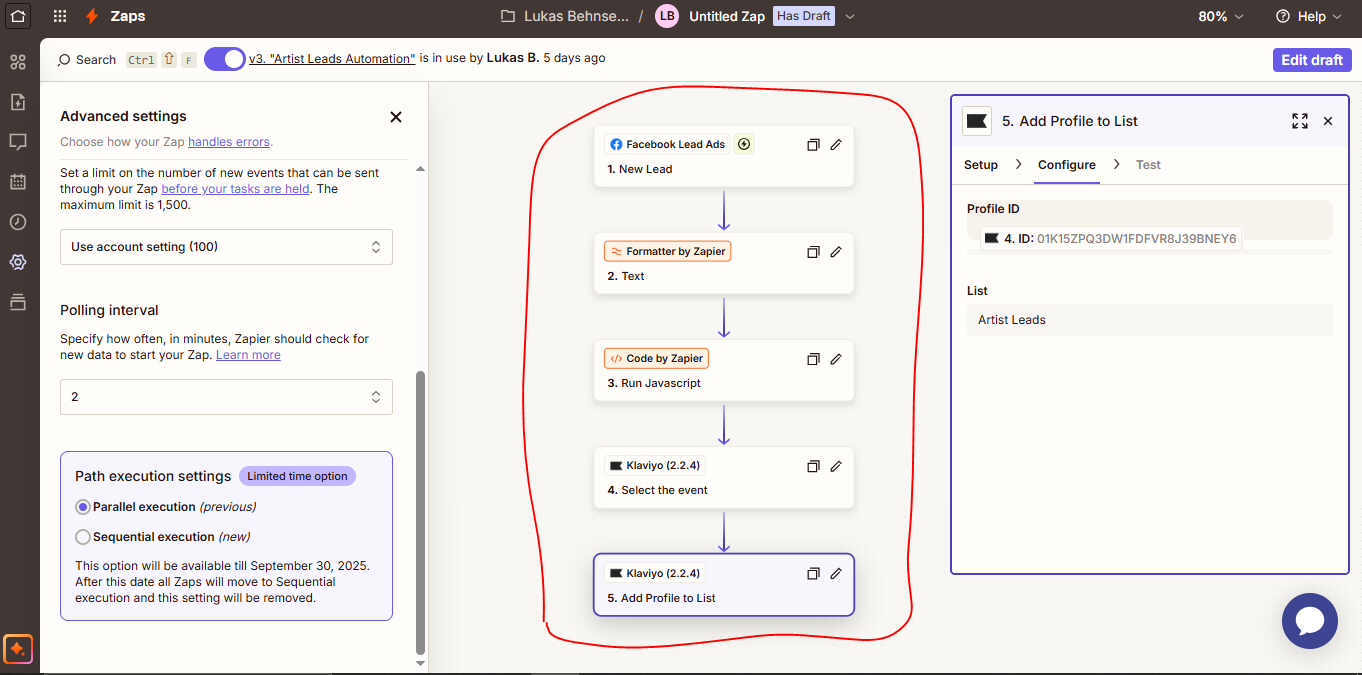Rename the 2. Text step with pencil
The height and width of the screenshot is (675, 1362).
tap(836, 252)
